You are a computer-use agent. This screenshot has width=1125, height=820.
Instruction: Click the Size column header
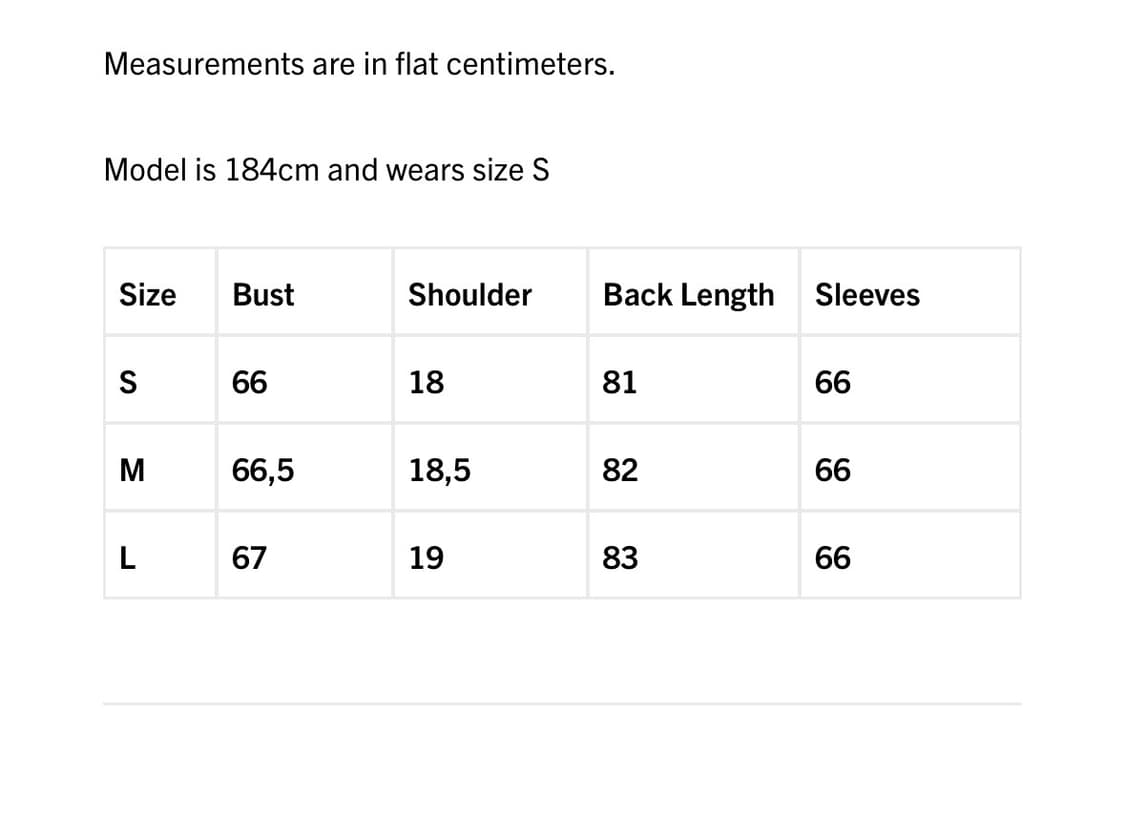click(147, 295)
